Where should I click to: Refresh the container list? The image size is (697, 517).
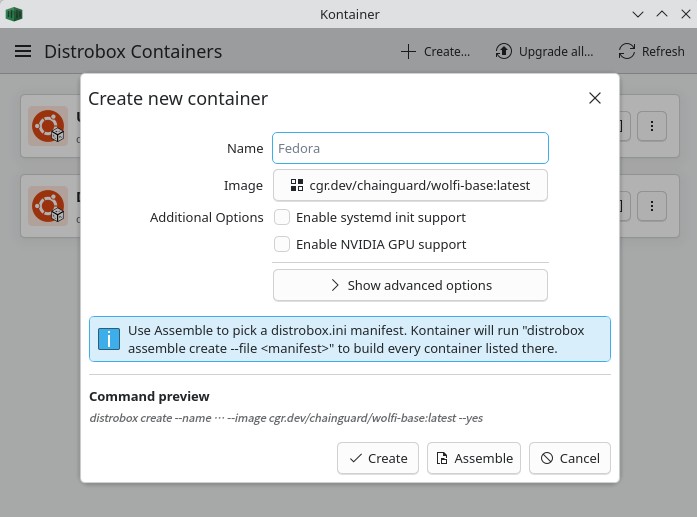651,52
